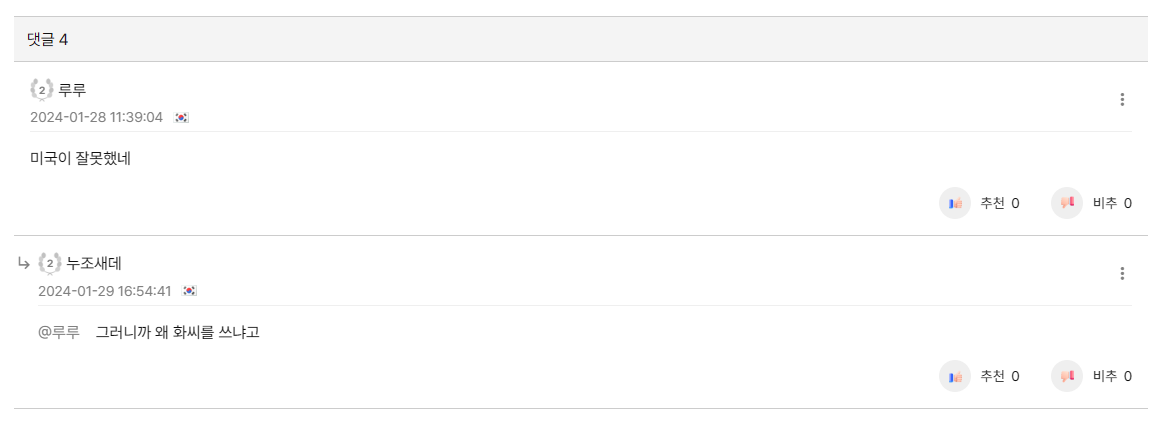
Task: Click the reply arrow icon before 누조새데
Action: point(23,263)
